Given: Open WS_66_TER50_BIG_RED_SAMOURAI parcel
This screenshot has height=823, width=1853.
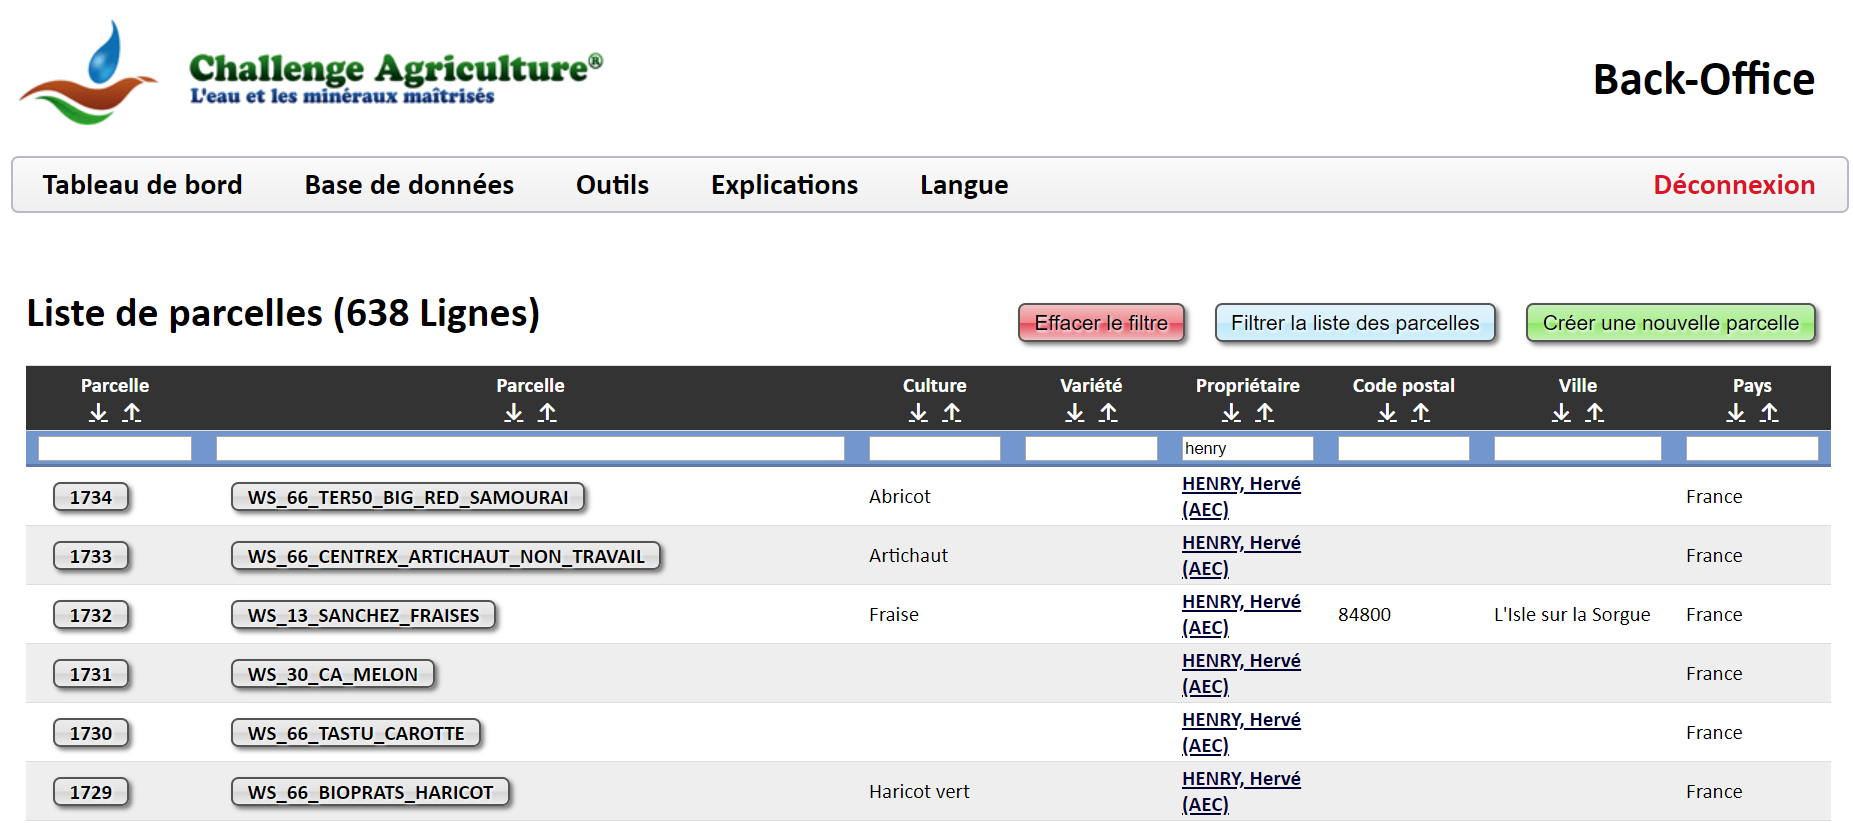Looking at the screenshot, I should [408, 497].
